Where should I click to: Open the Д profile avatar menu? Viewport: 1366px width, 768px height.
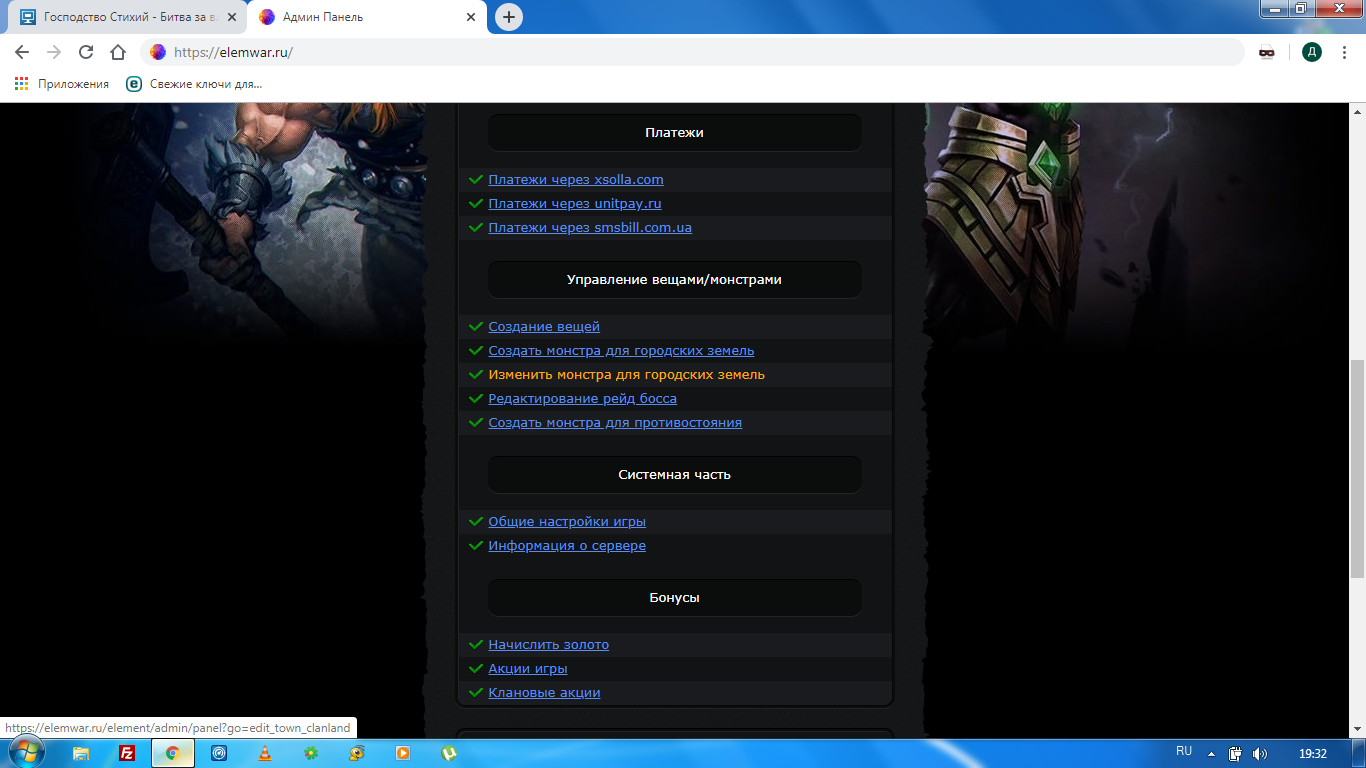(x=1311, y=52)
